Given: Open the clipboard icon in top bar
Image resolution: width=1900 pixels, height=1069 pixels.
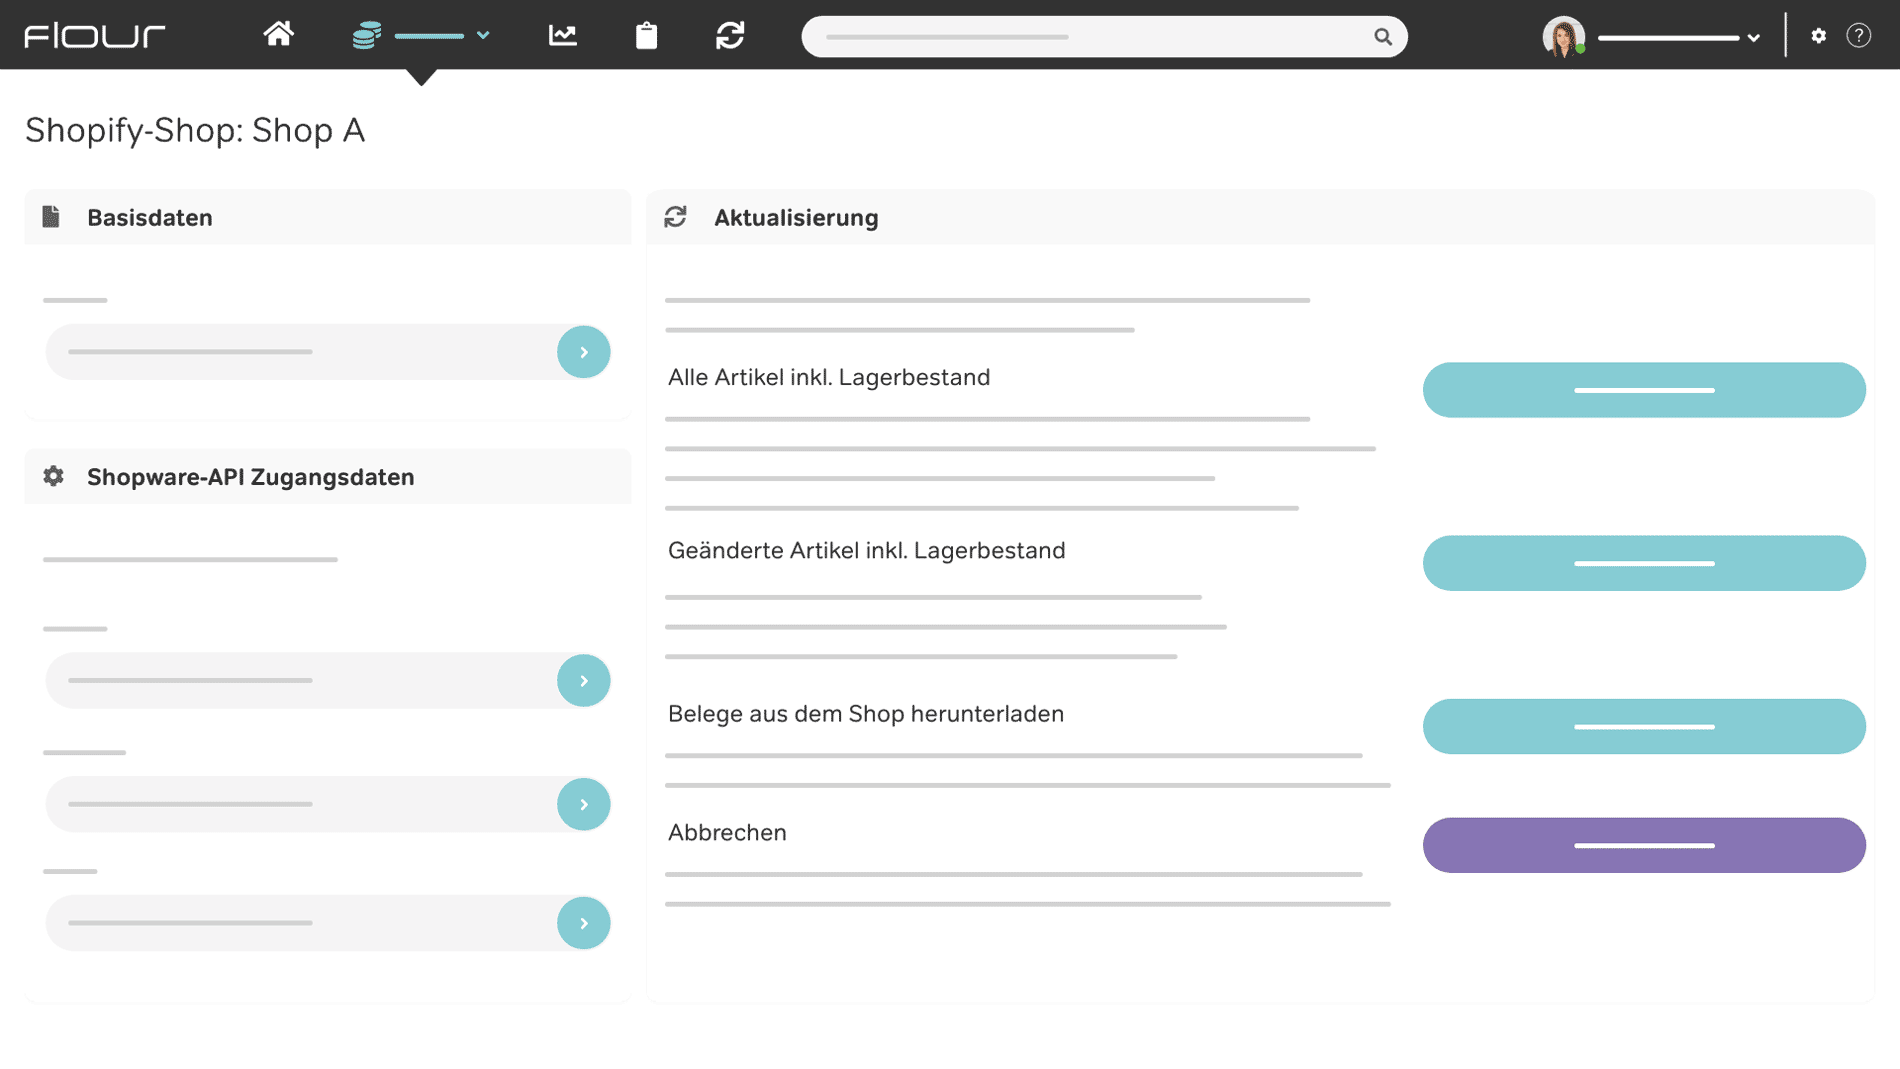Looking at the screenshot, I should tap(647, 36).
